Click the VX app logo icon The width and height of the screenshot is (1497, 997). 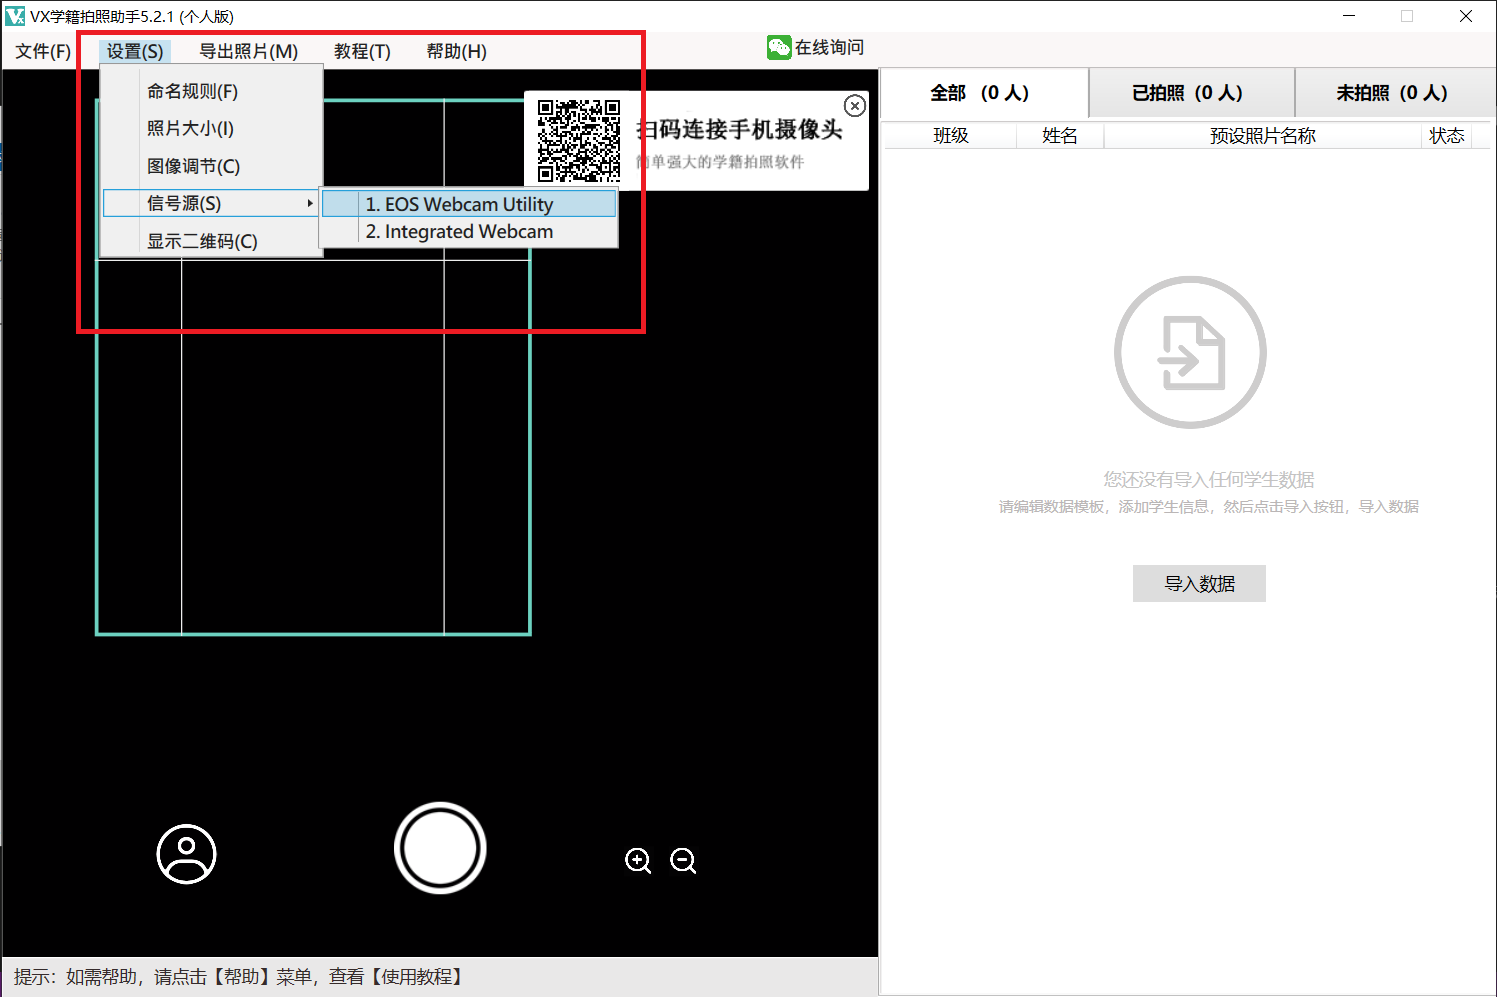click(15, 16)
